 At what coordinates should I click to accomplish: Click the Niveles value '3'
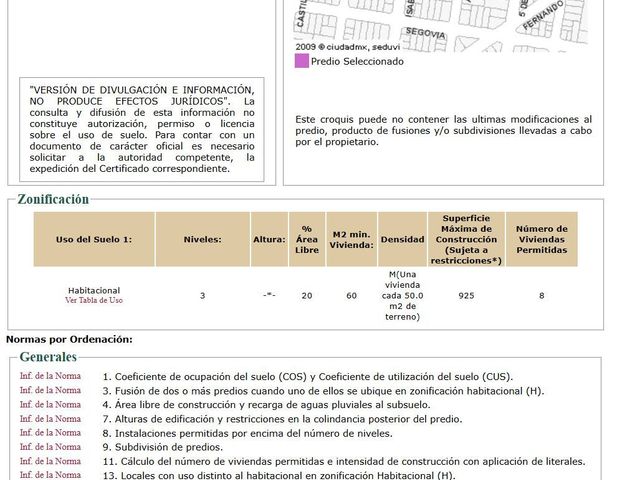[202, 296]
